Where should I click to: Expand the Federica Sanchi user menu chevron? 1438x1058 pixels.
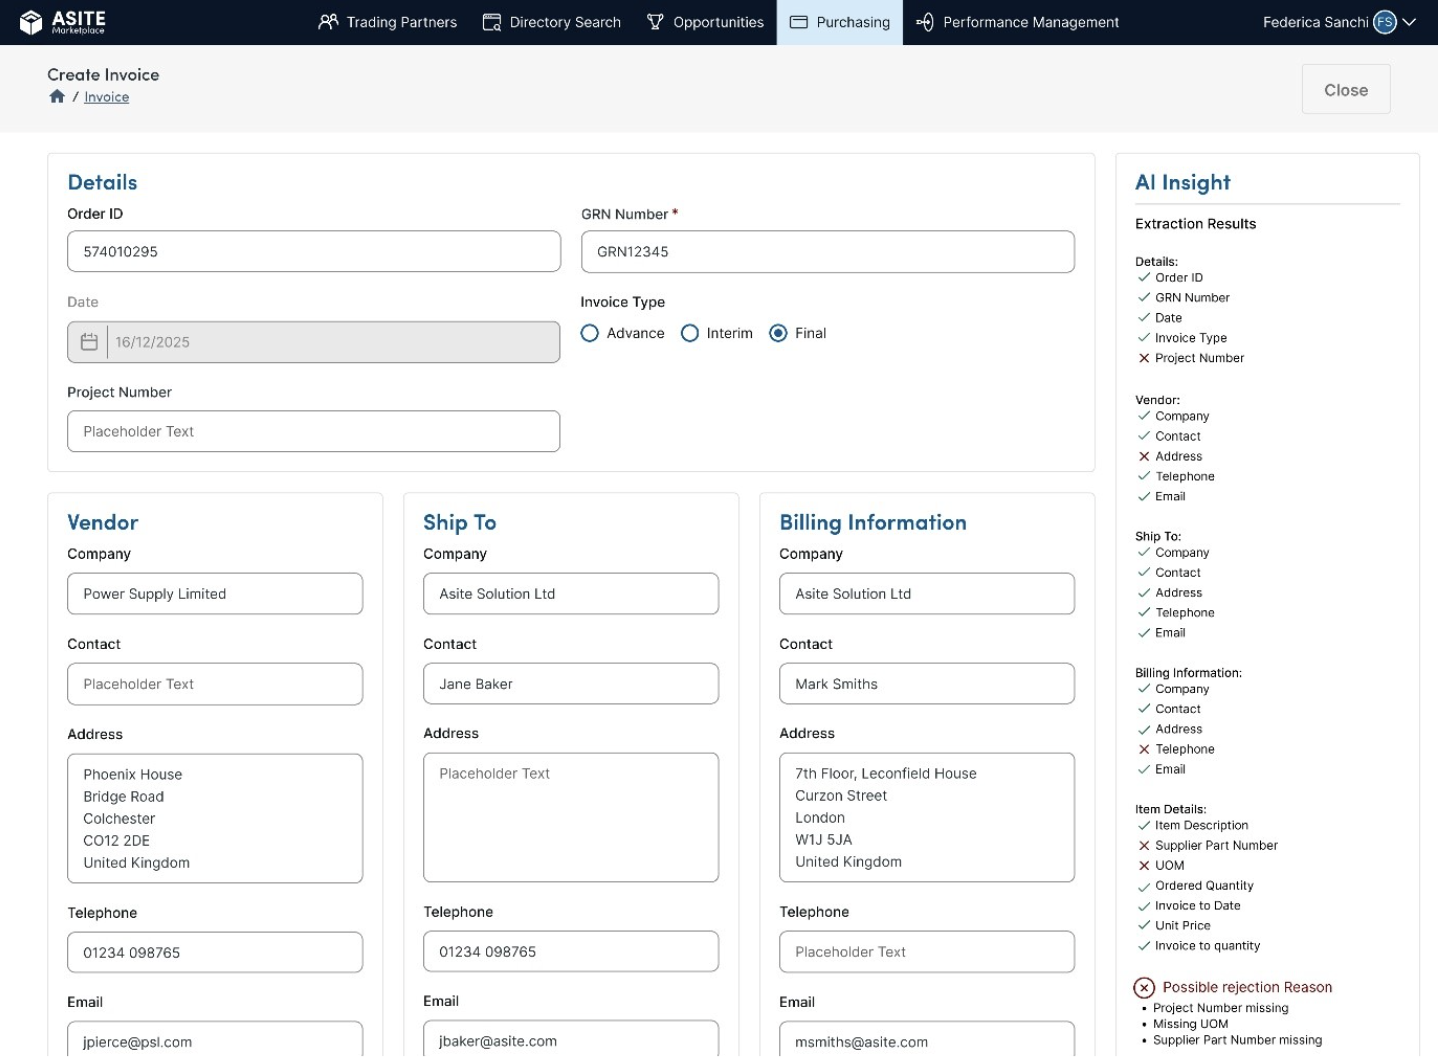(1409, 22)
